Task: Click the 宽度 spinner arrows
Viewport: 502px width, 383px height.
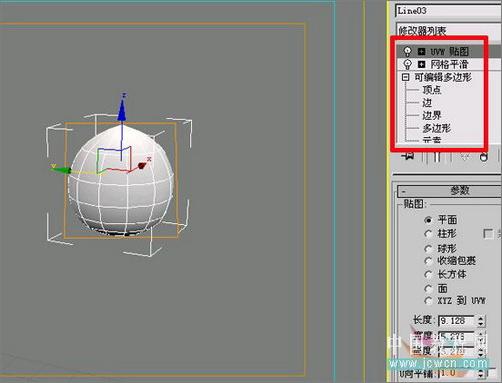Action: click(480, 336)
